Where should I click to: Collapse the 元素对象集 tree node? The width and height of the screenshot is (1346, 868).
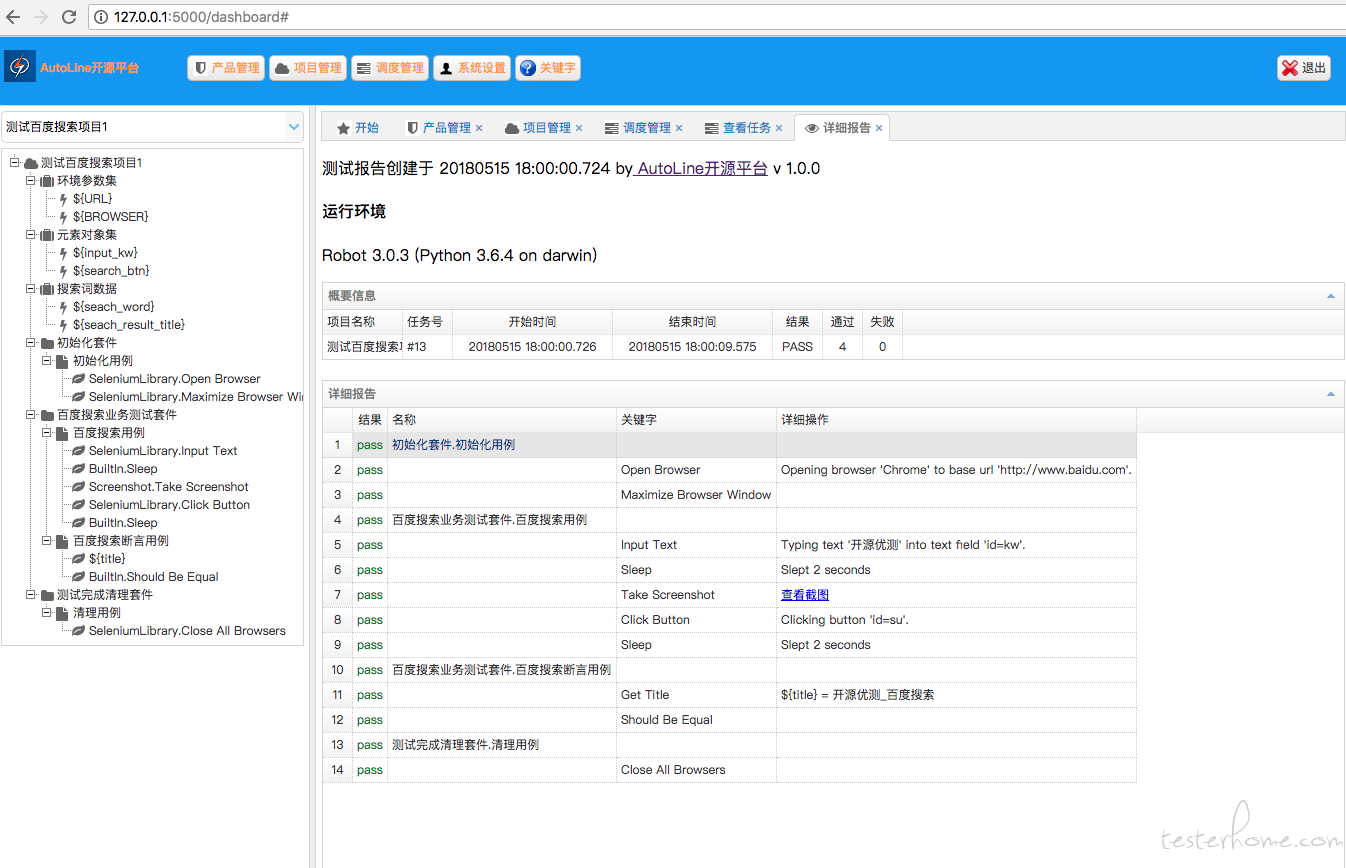tap(30, 235)
